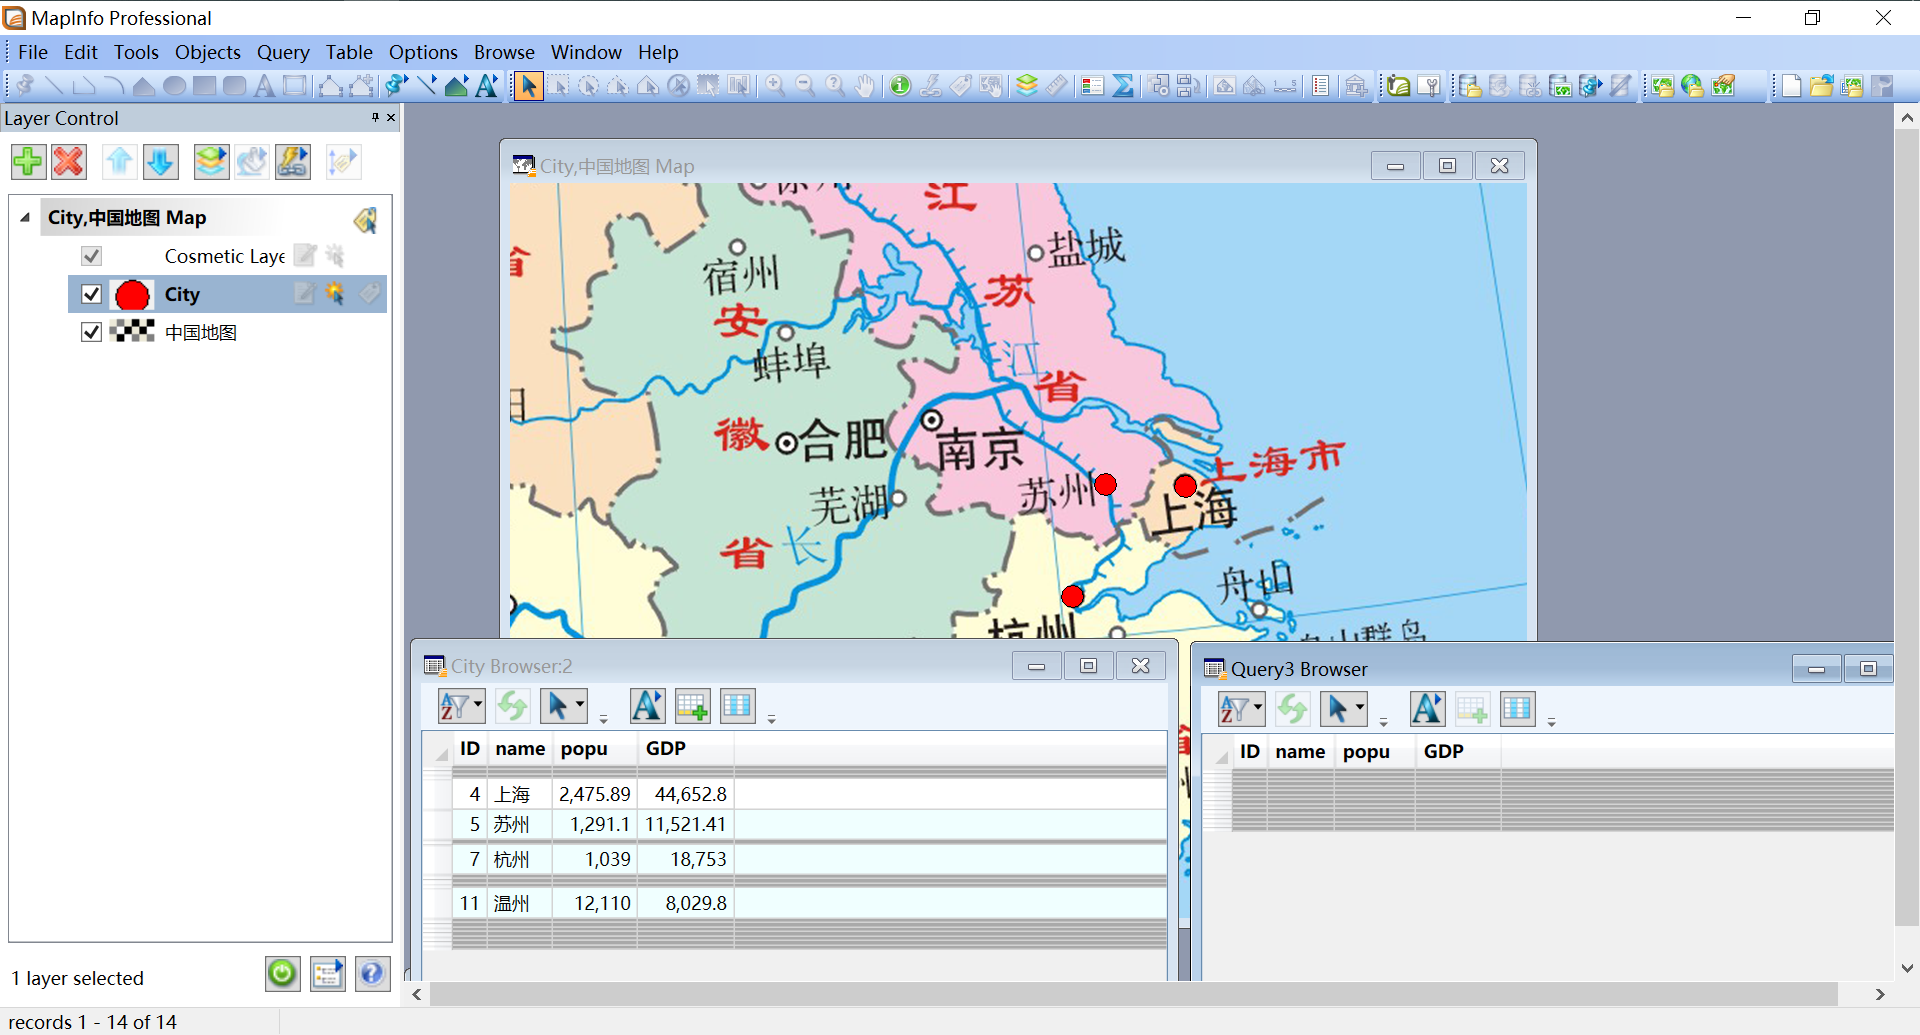The image size is (1920, 1035).
Task: Open the sort/filter dropdown in Query3 Browser
Action: (x=1241, y=709)
